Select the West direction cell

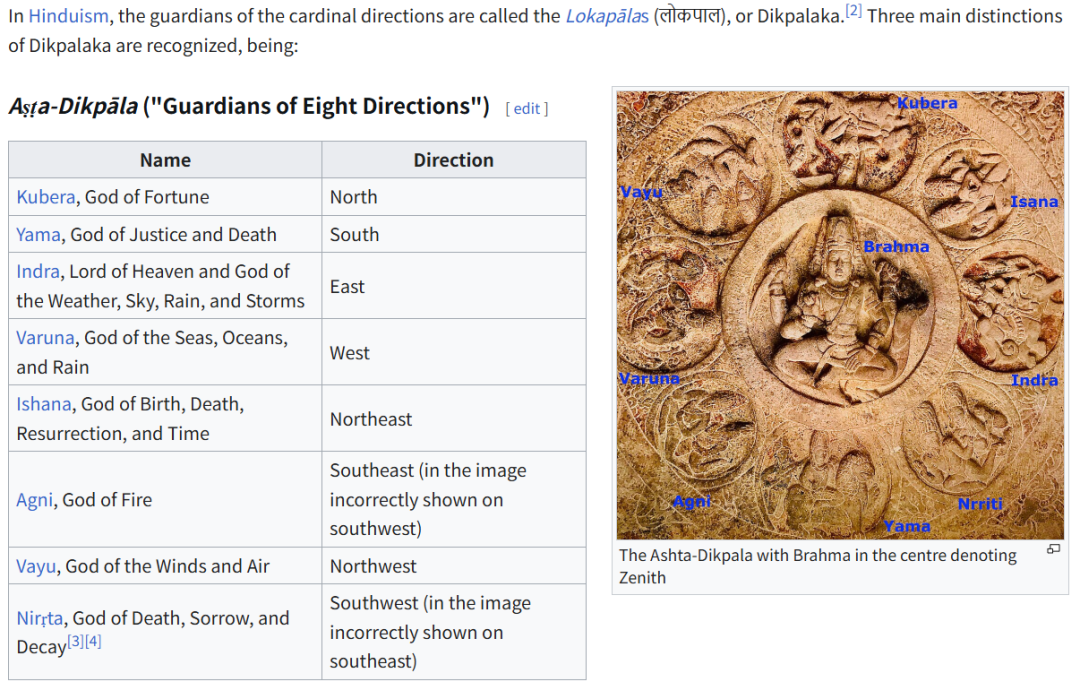point(454,352)
